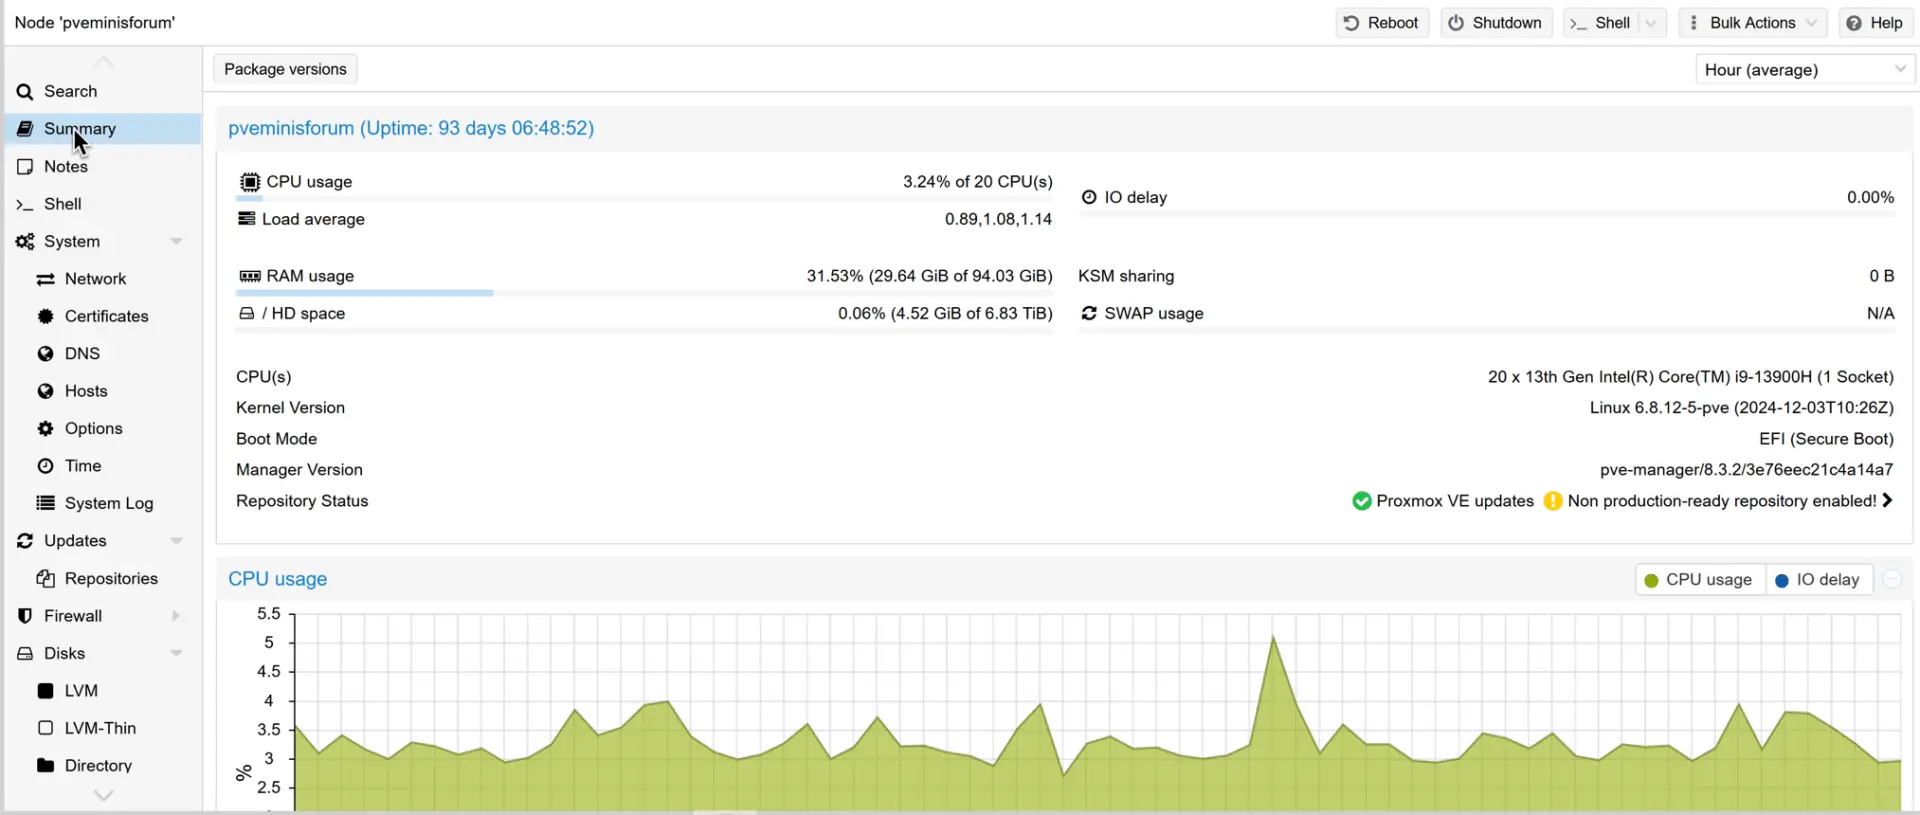Click the Time clock icon
Image resolution: width=1920 pixels, height=815 pixels.
45,466
